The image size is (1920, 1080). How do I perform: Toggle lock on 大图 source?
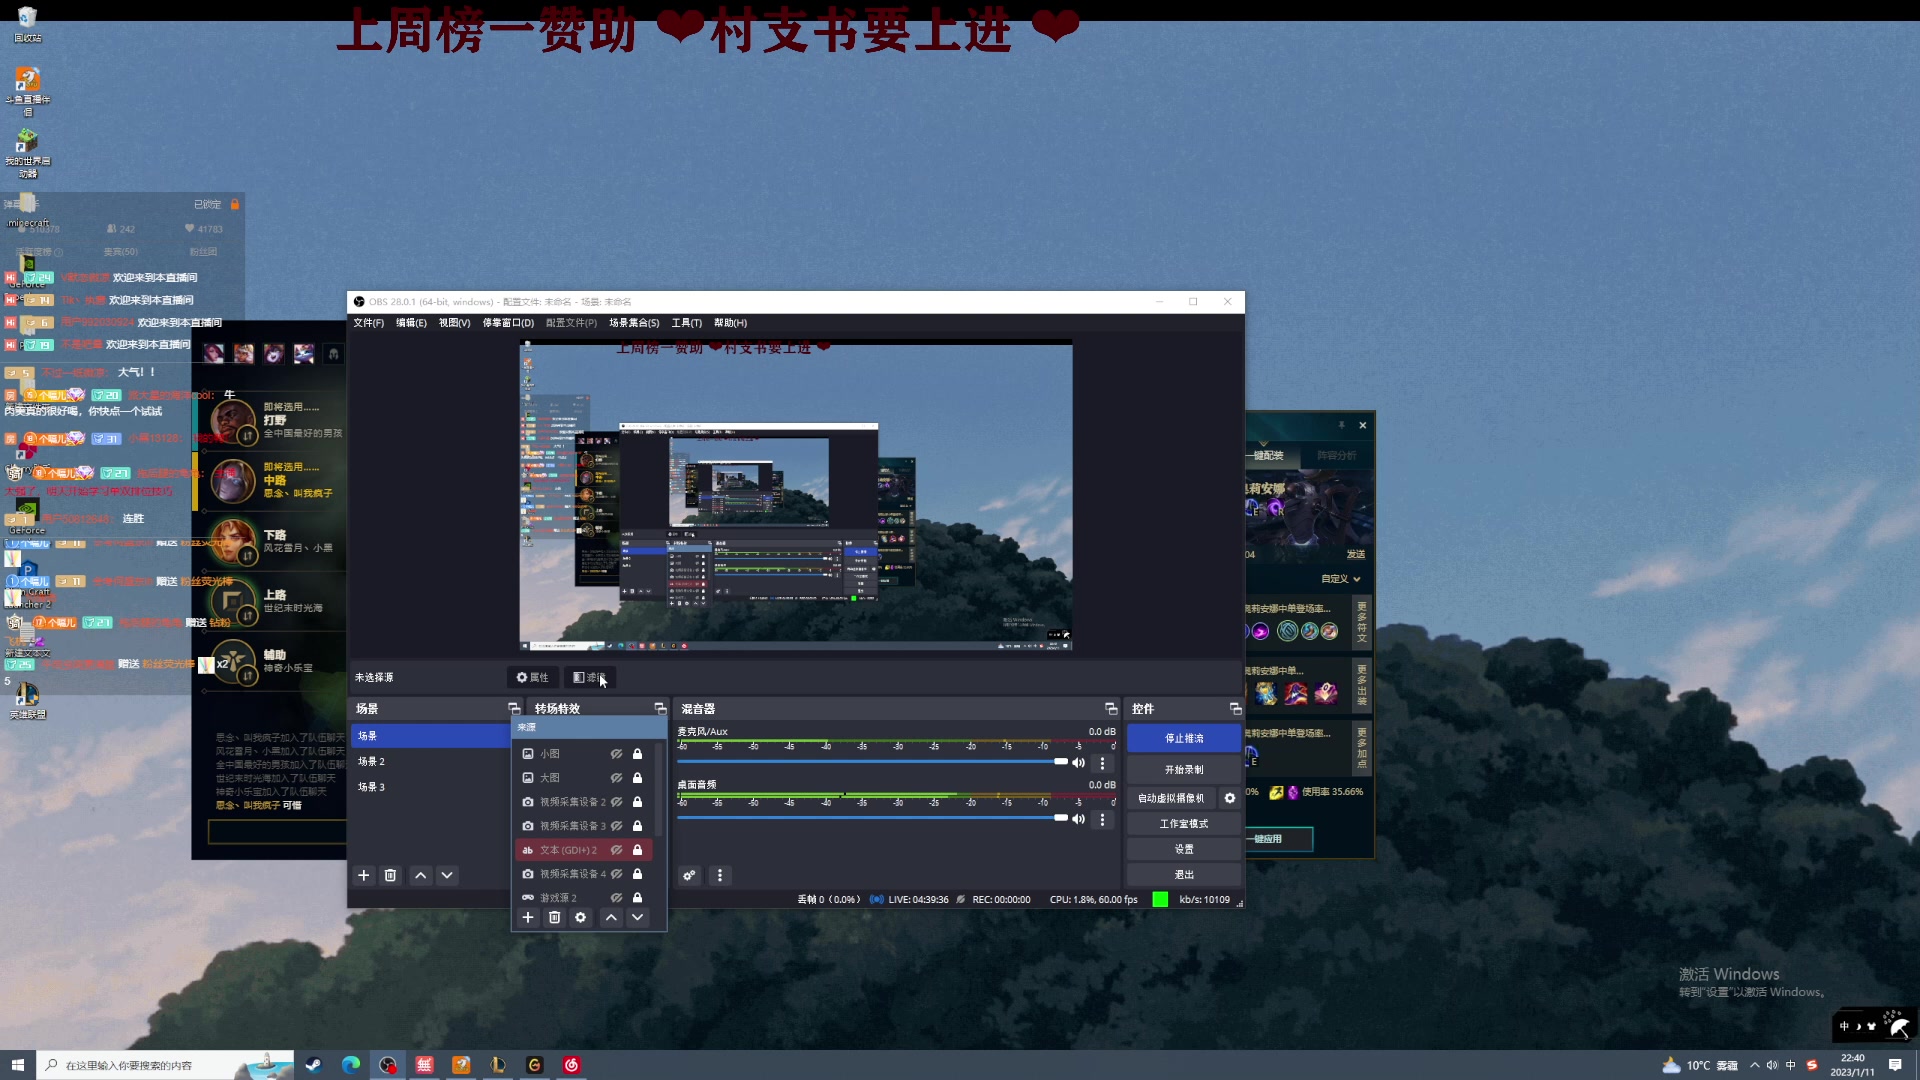[x=637, y=778]
